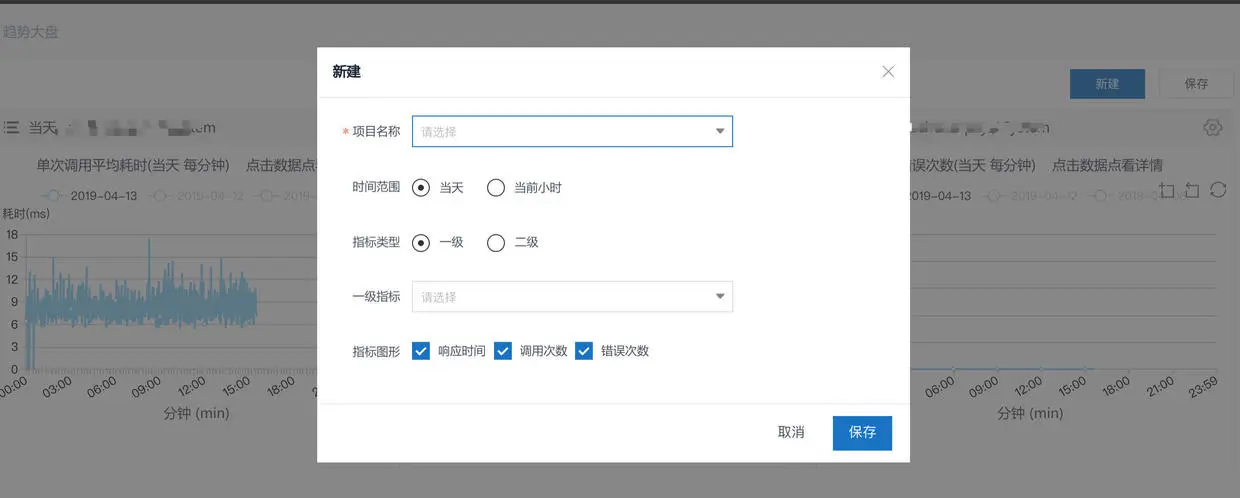Choose 一级 indicator type

click(421, 242)
